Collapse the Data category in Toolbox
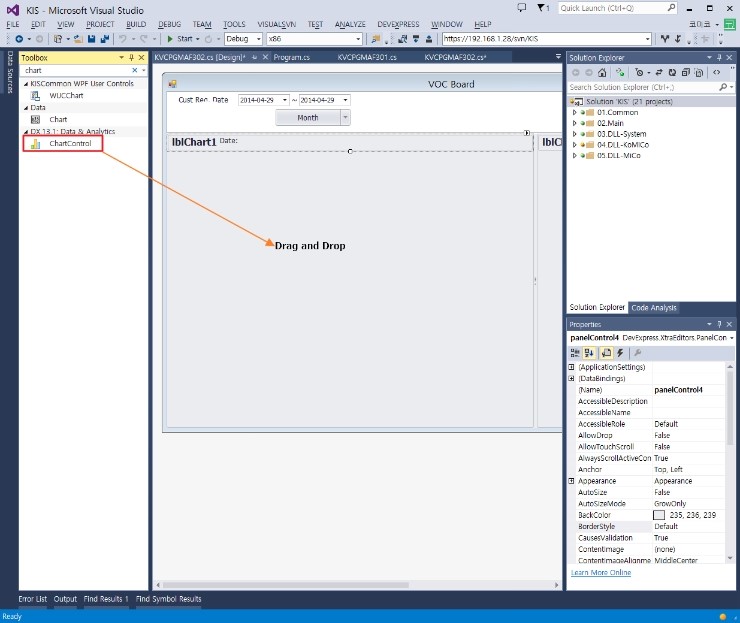 27,107
